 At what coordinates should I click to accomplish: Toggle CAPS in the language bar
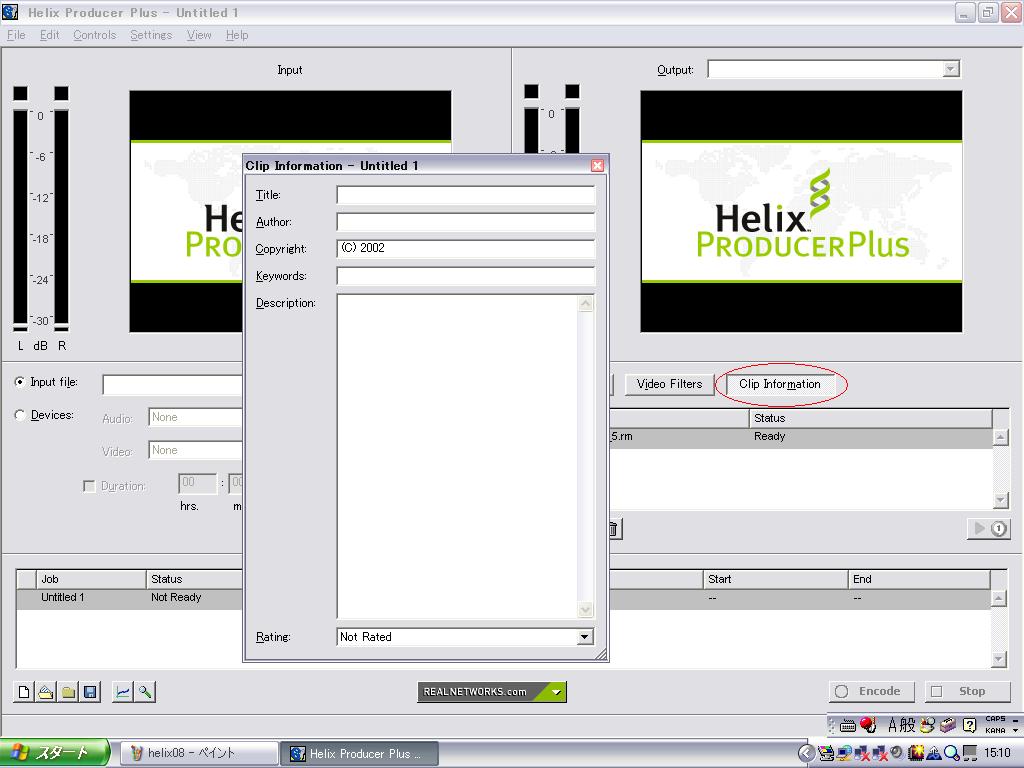pos(995,719)
